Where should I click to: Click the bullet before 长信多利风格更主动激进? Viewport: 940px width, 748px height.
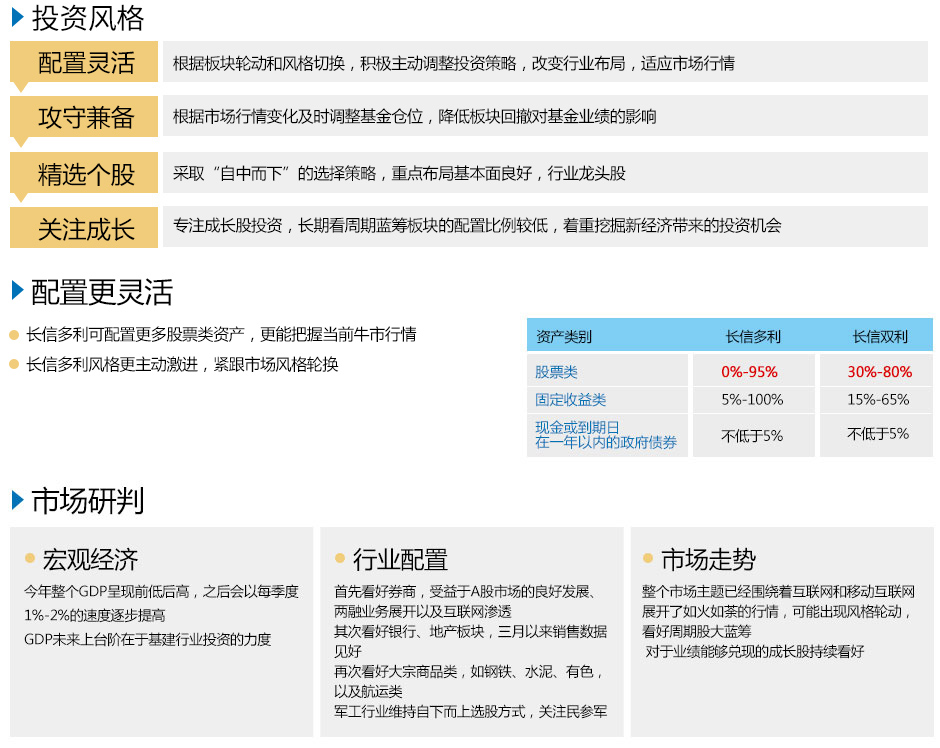click(14, 365)
